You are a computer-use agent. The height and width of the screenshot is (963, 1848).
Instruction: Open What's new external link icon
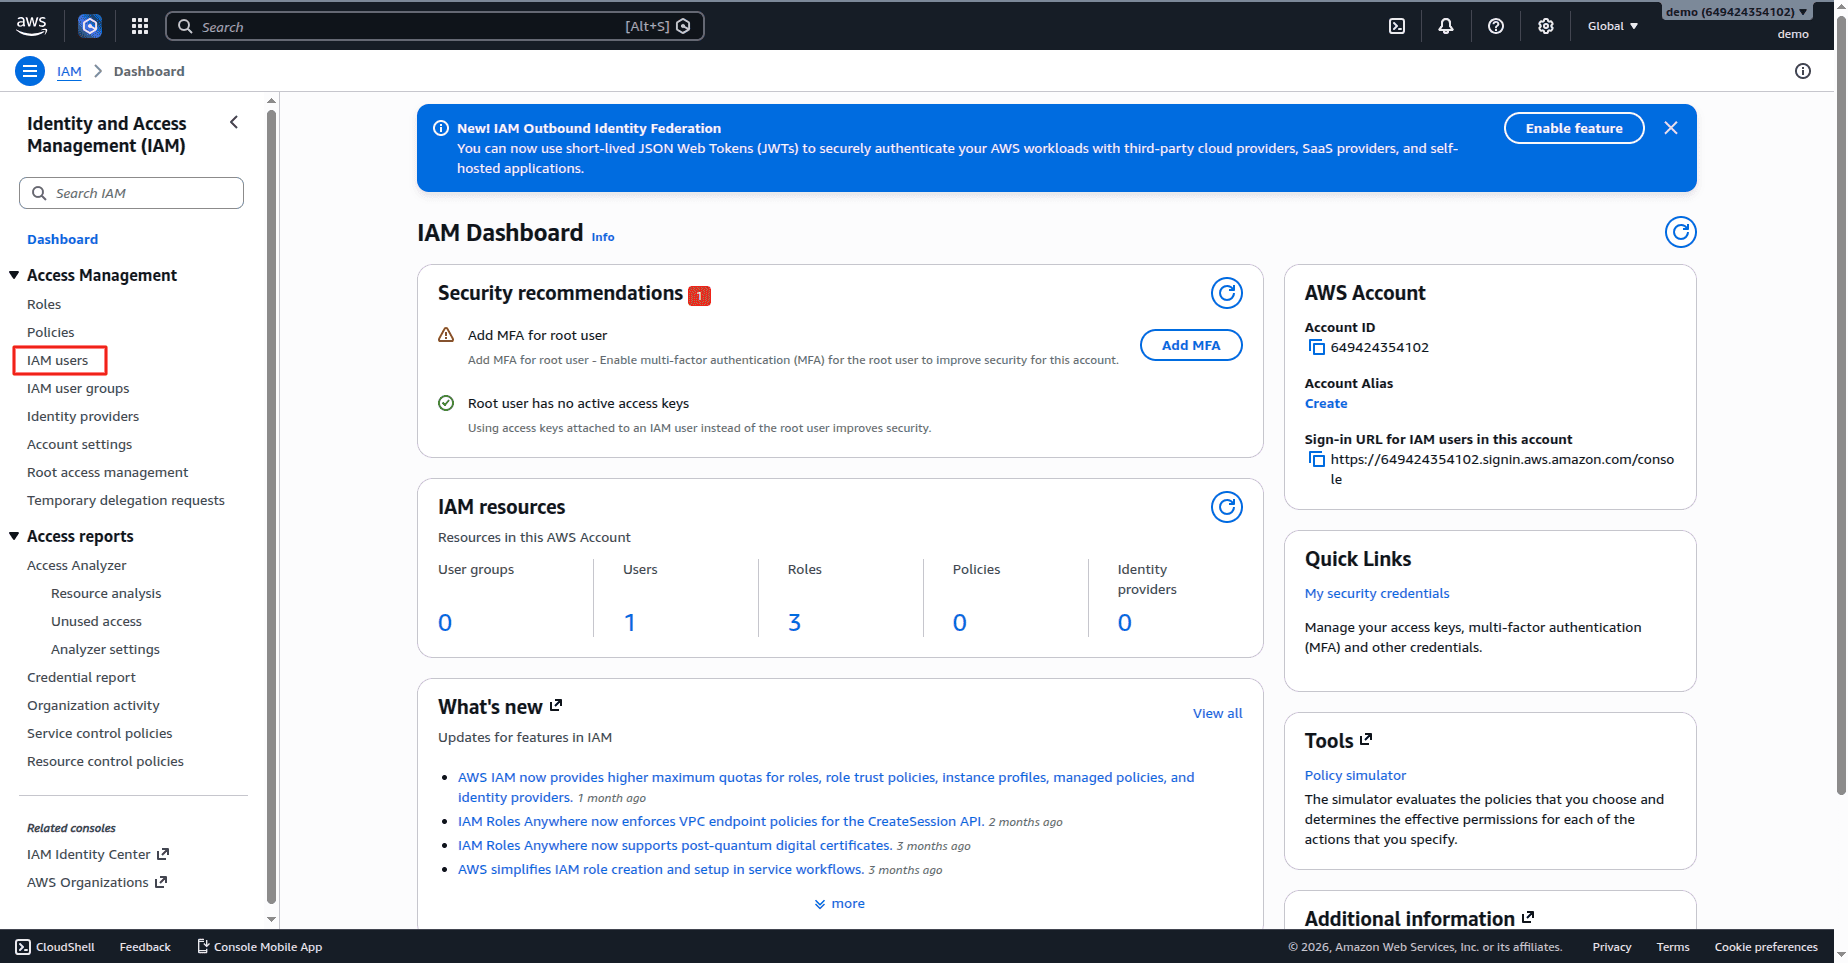tap(556, 705)
